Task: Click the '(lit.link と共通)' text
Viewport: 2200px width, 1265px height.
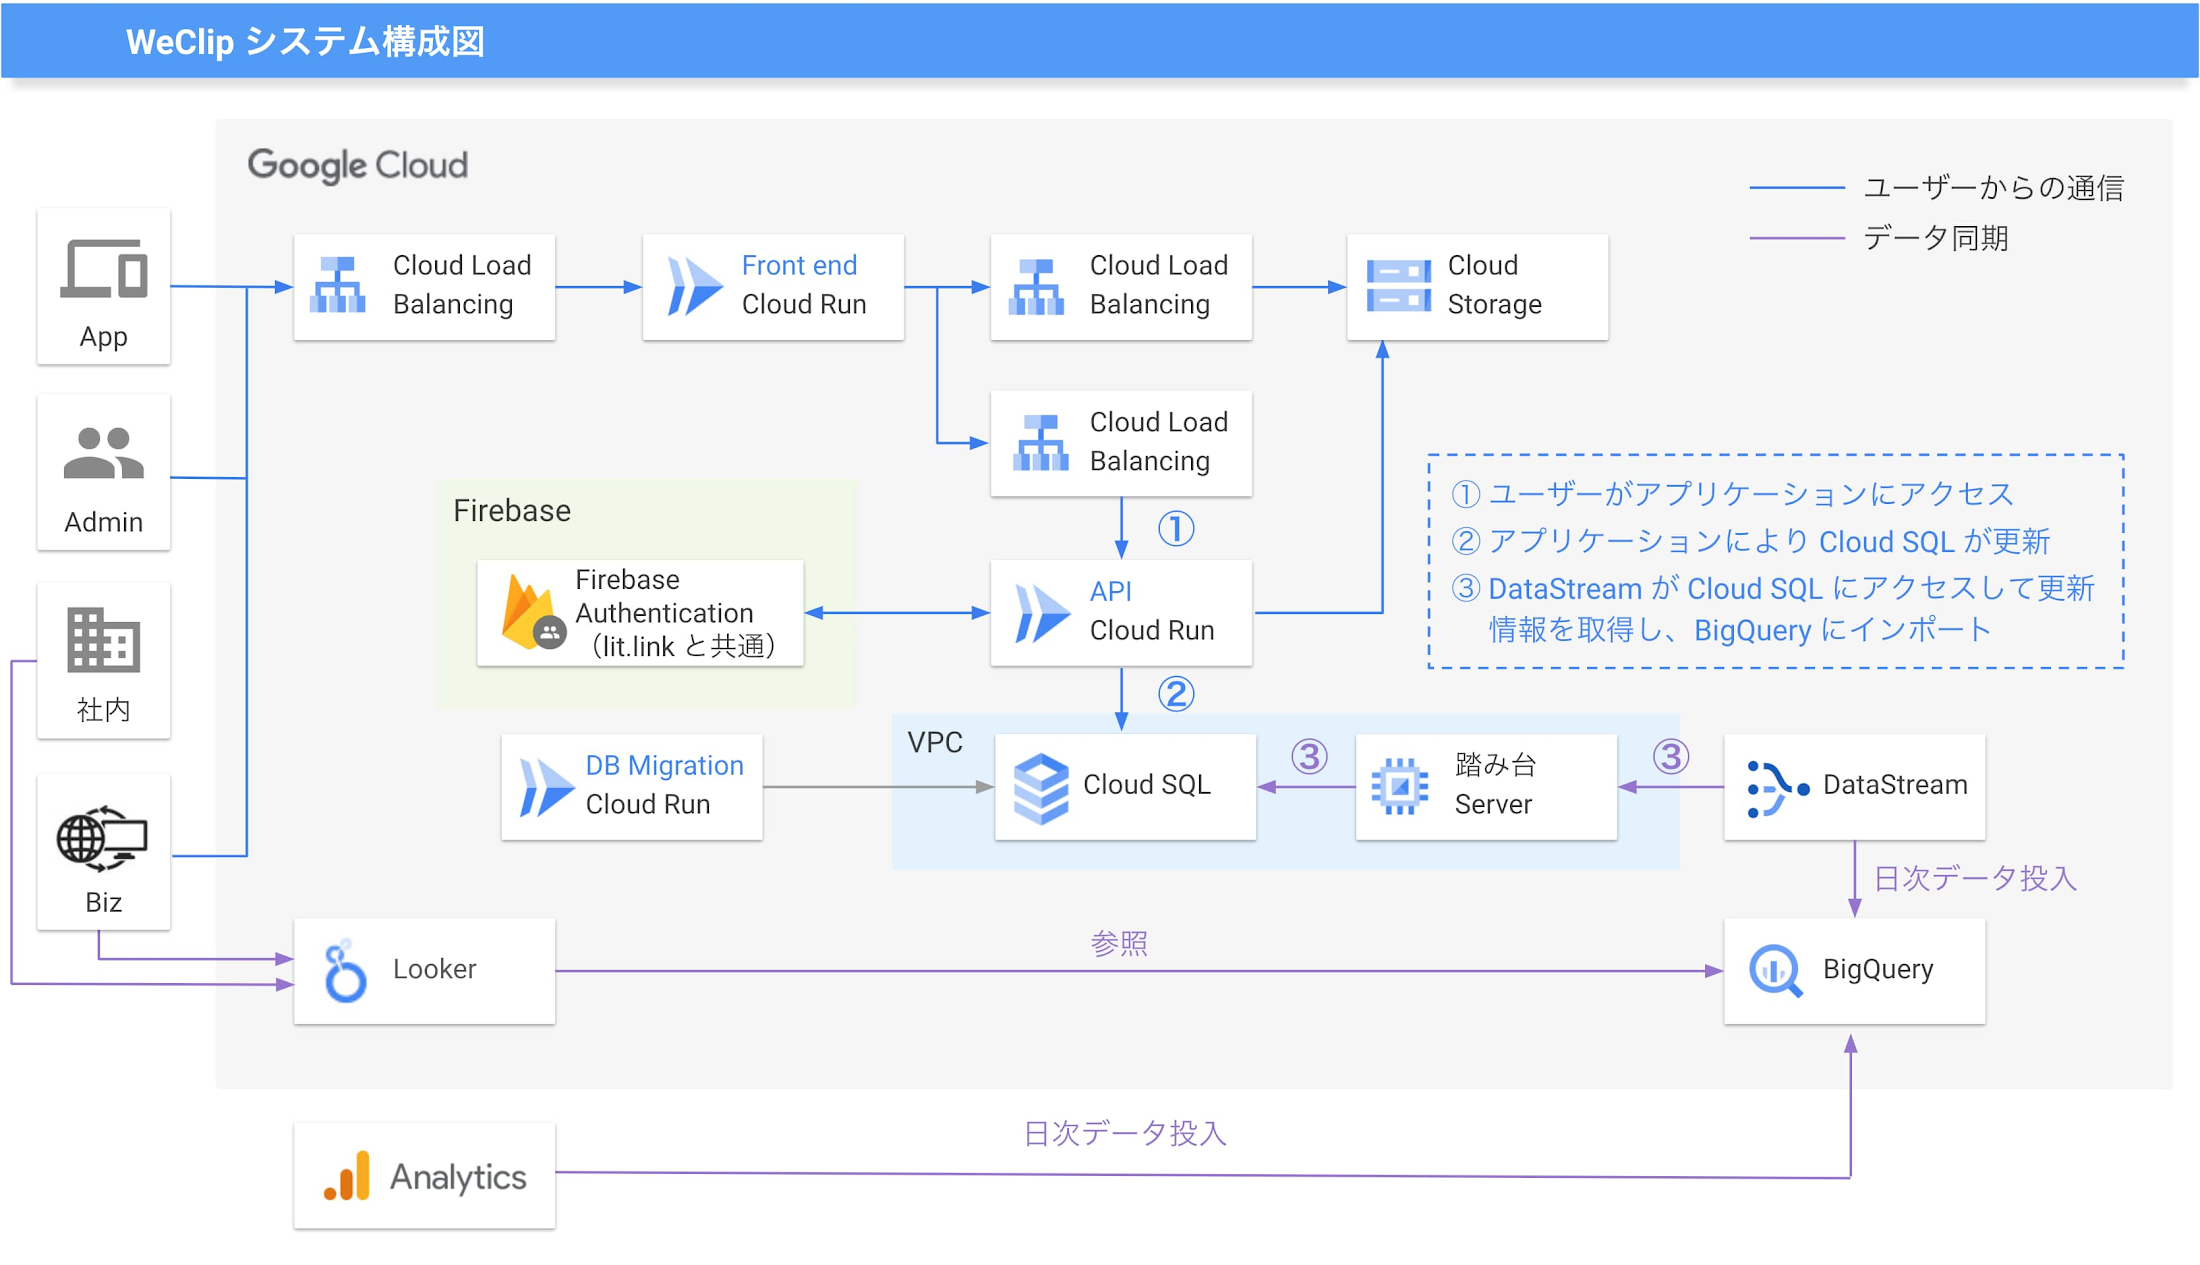Action: [683, 647]
